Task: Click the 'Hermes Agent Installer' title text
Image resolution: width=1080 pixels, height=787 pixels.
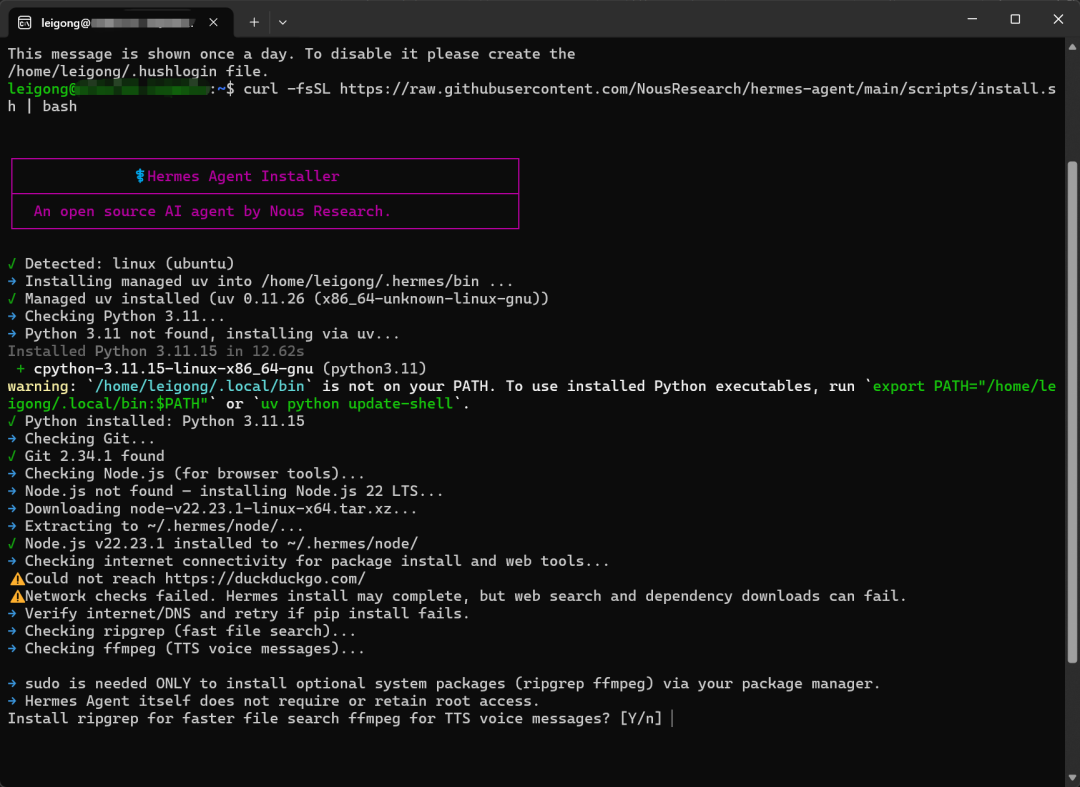Action: 243,176
